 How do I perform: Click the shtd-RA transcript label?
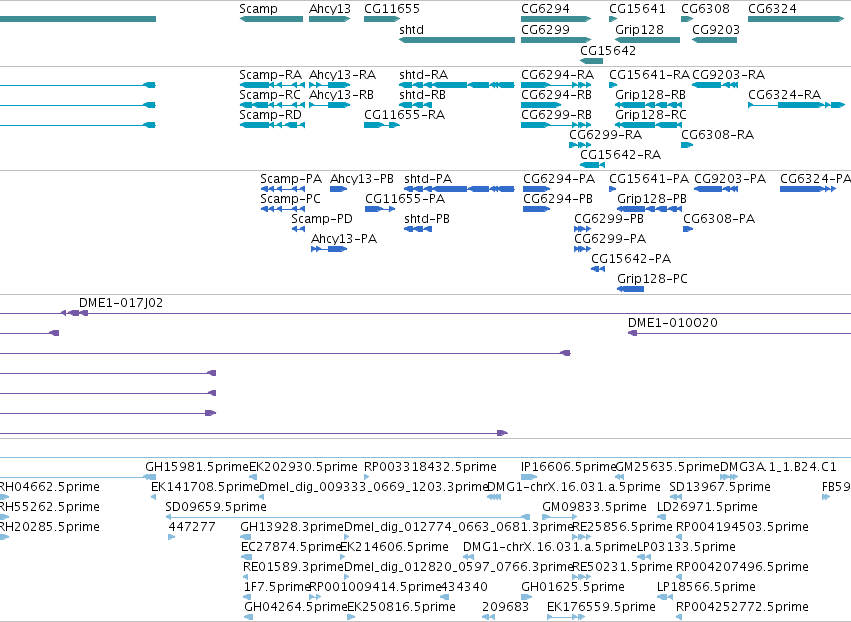423,74
